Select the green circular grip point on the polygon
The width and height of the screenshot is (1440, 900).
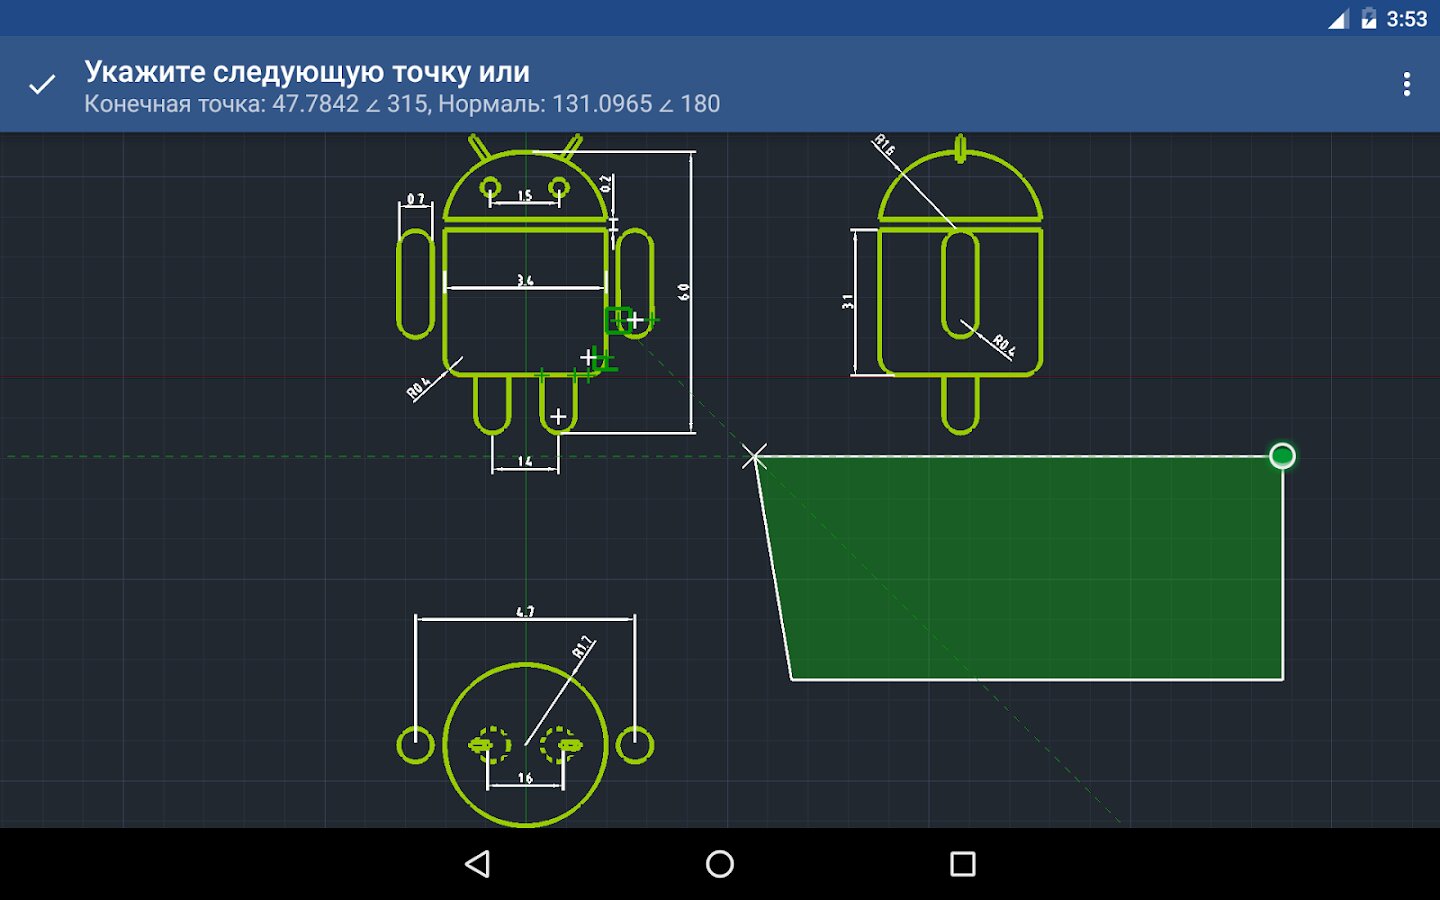pos(1282,456)
